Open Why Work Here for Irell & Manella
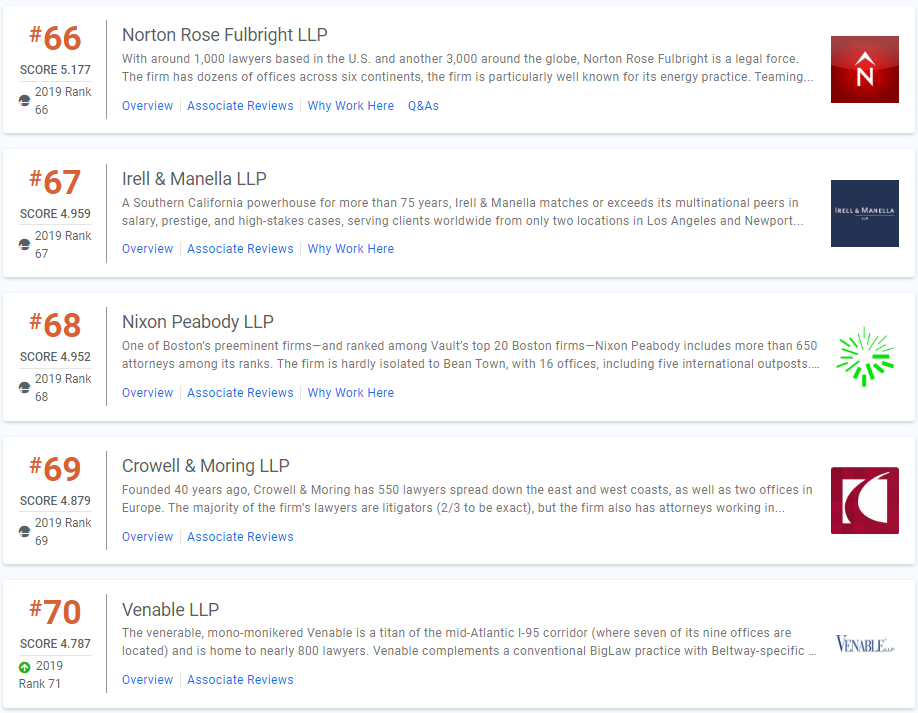918x713 pixels. pyautogui.click(x=351, y=249)
